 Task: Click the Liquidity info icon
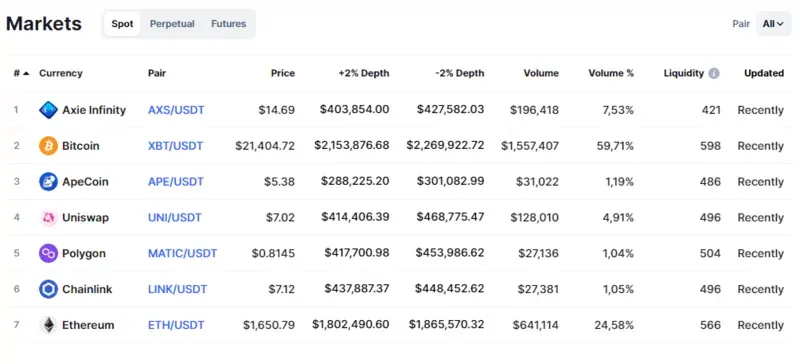tap(714, 74)
